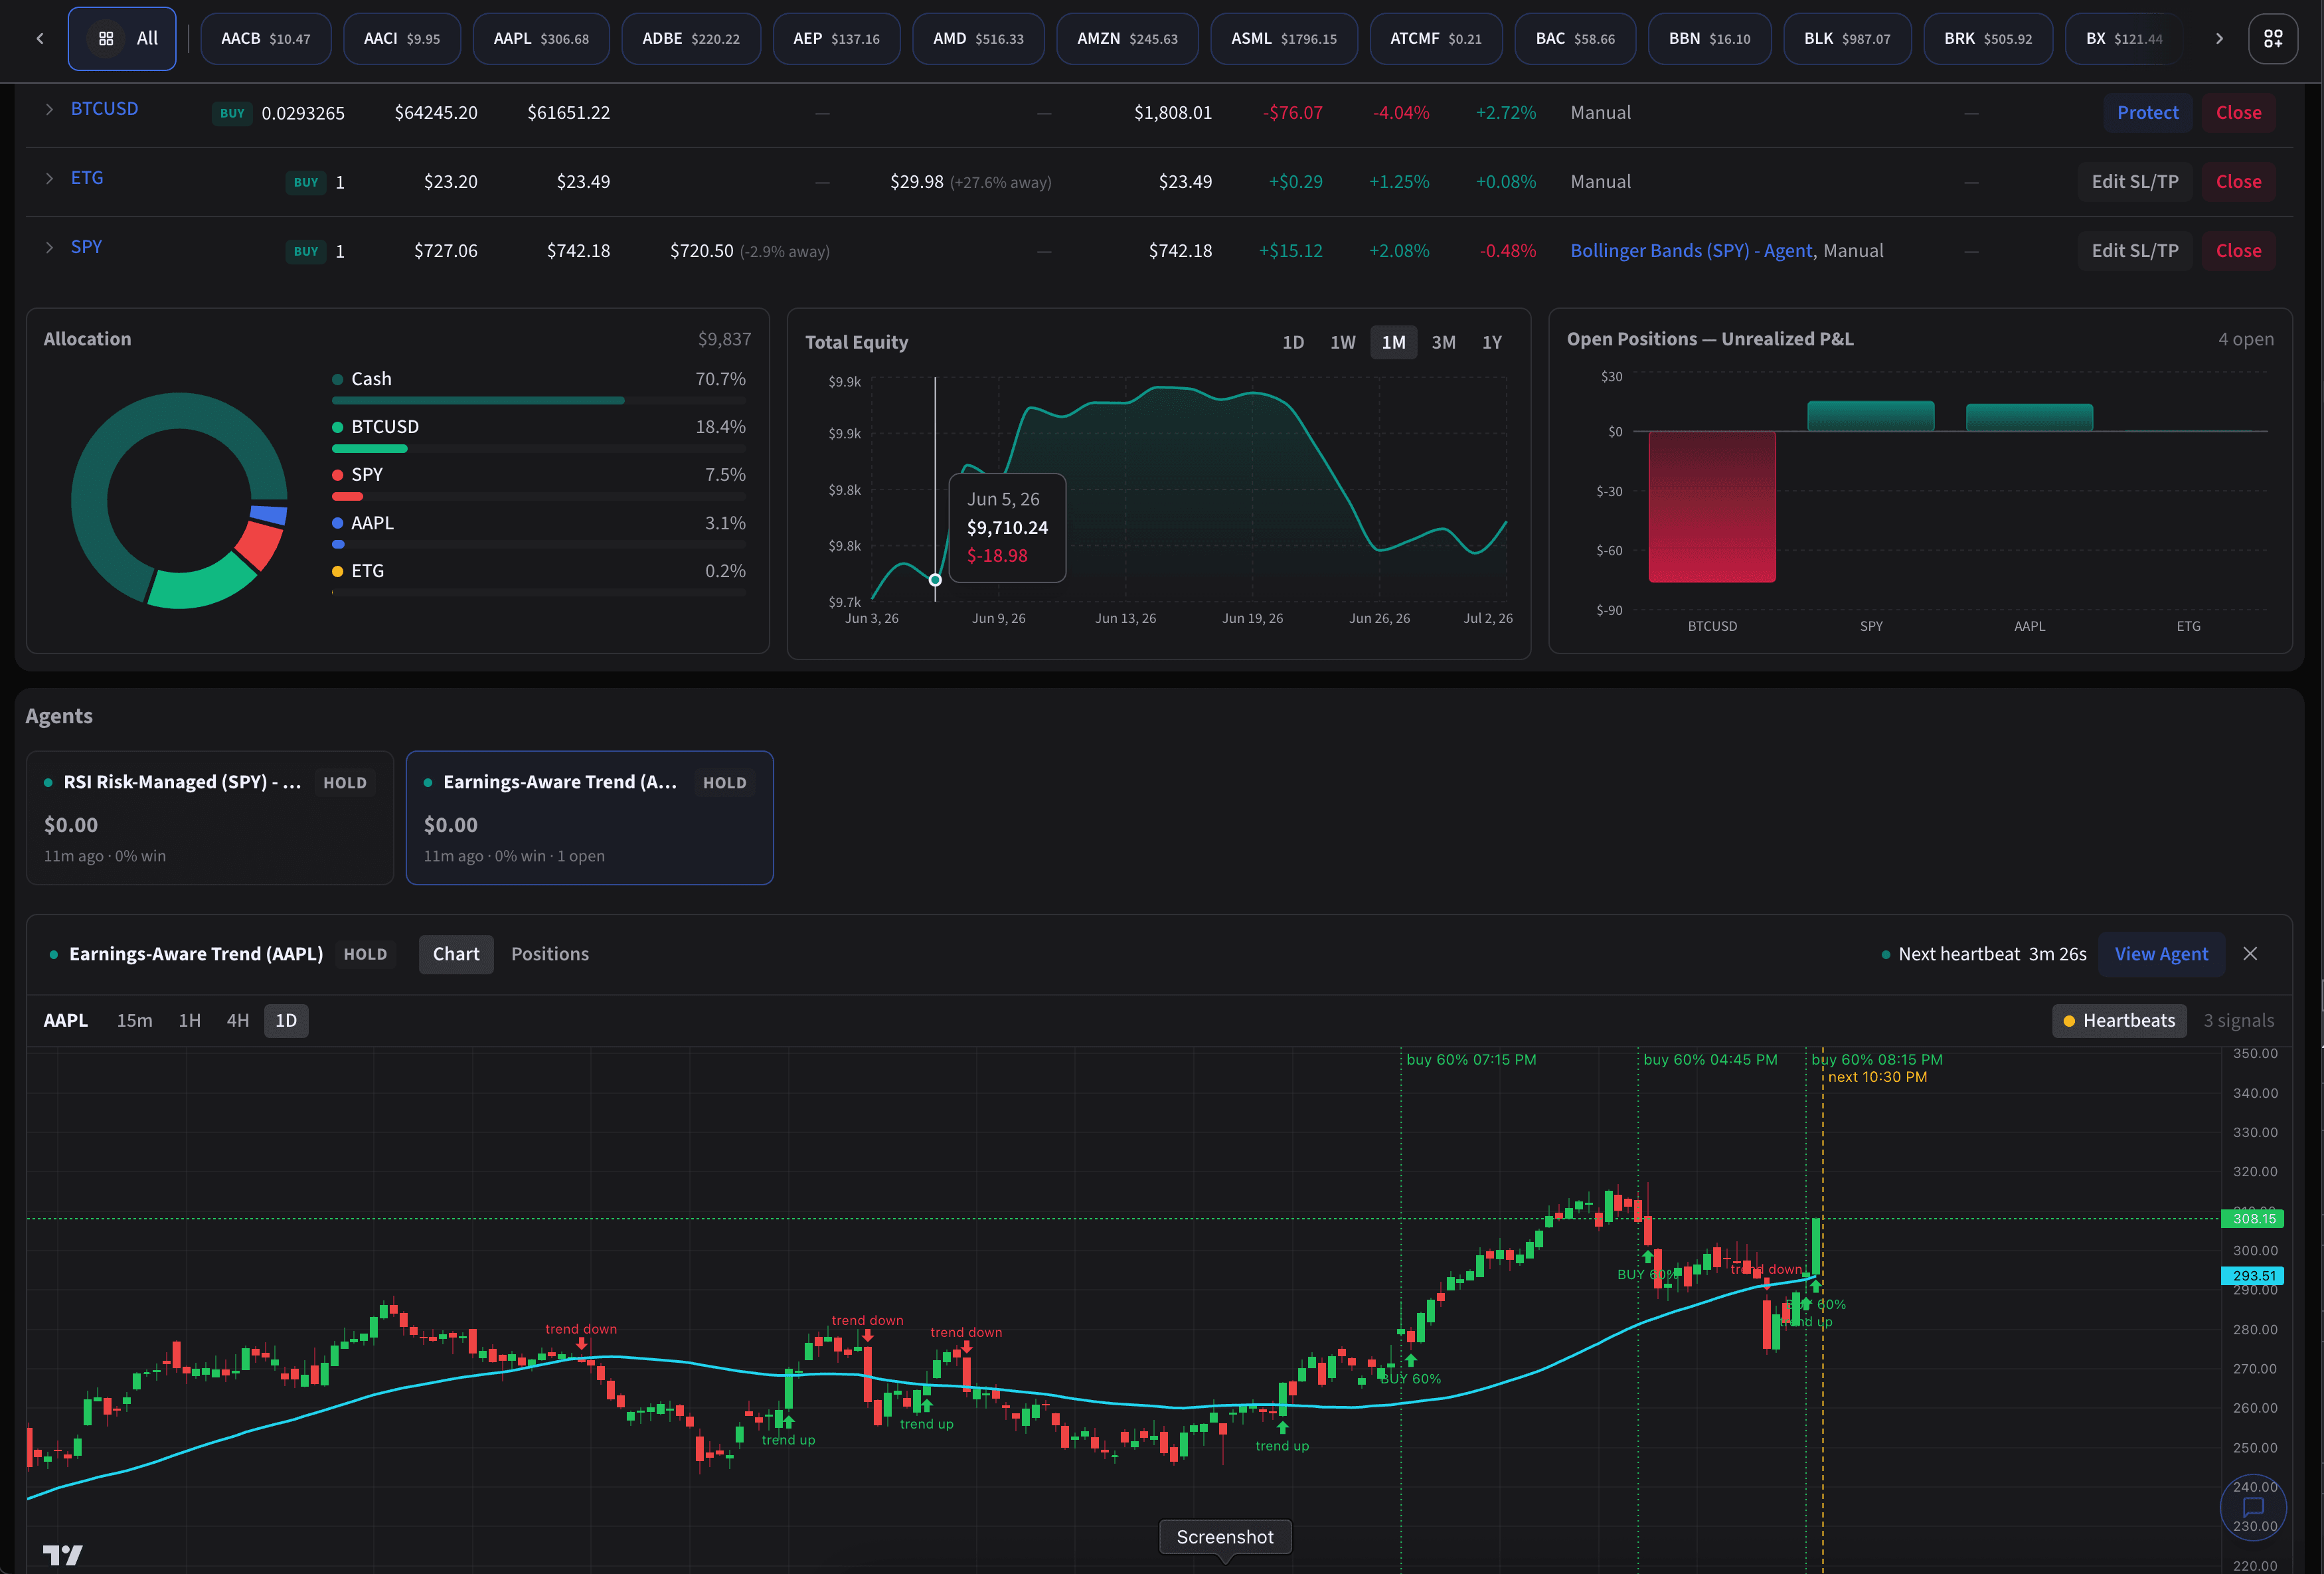This screenshot has height=1574, width=2324.
Task: Open View Agent
Action: point(2161,954)
